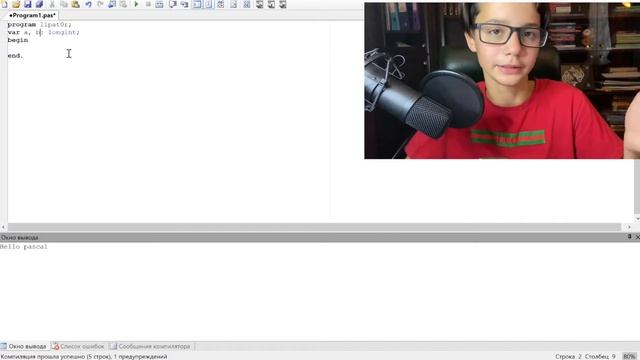Compile the program using the build icon

pos(160,4)
